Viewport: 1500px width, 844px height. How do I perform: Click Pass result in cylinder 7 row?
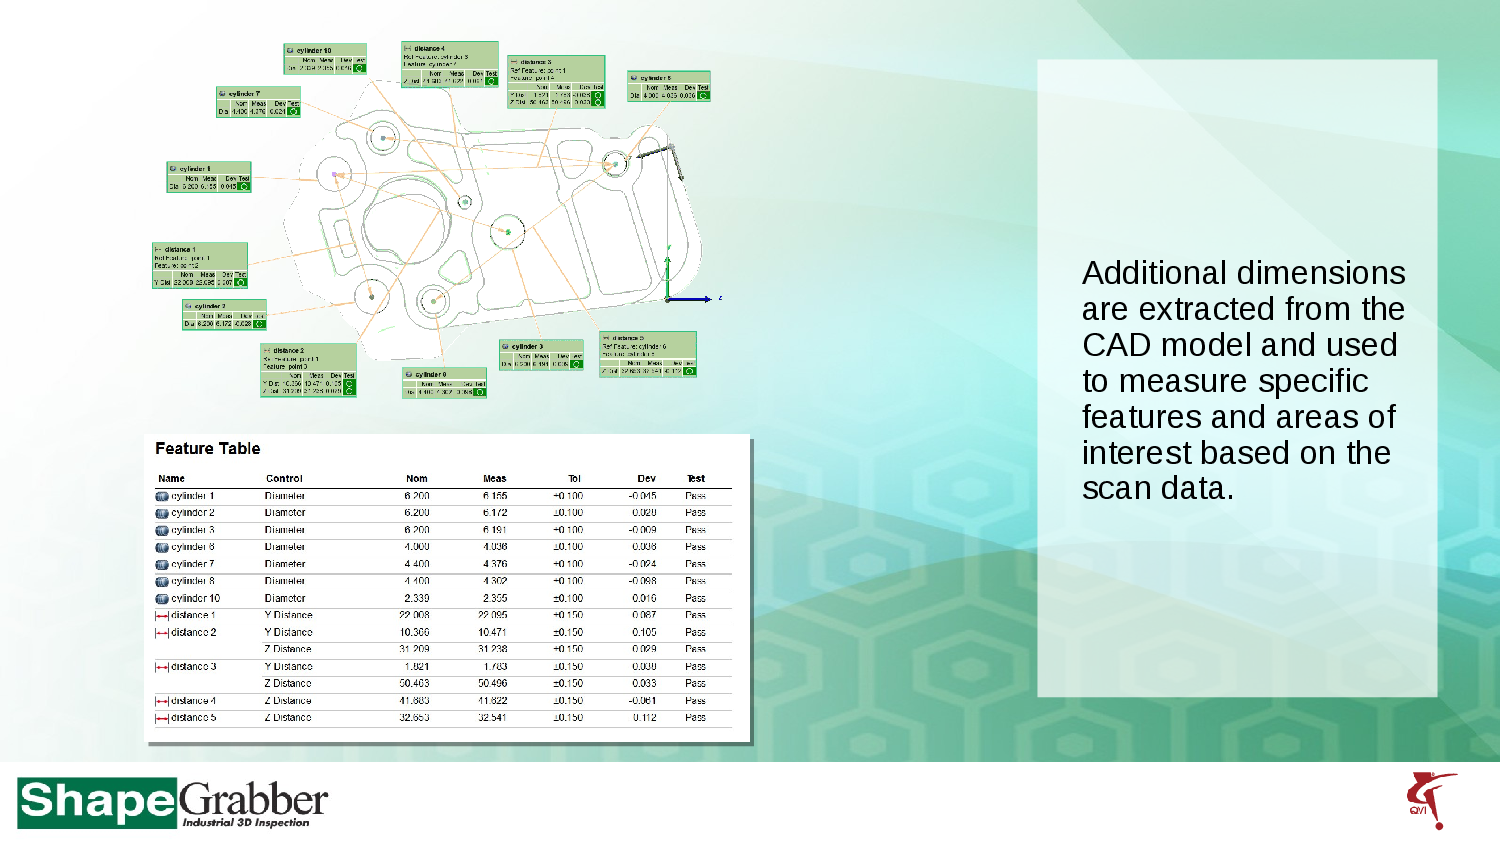tap(695, 564)
